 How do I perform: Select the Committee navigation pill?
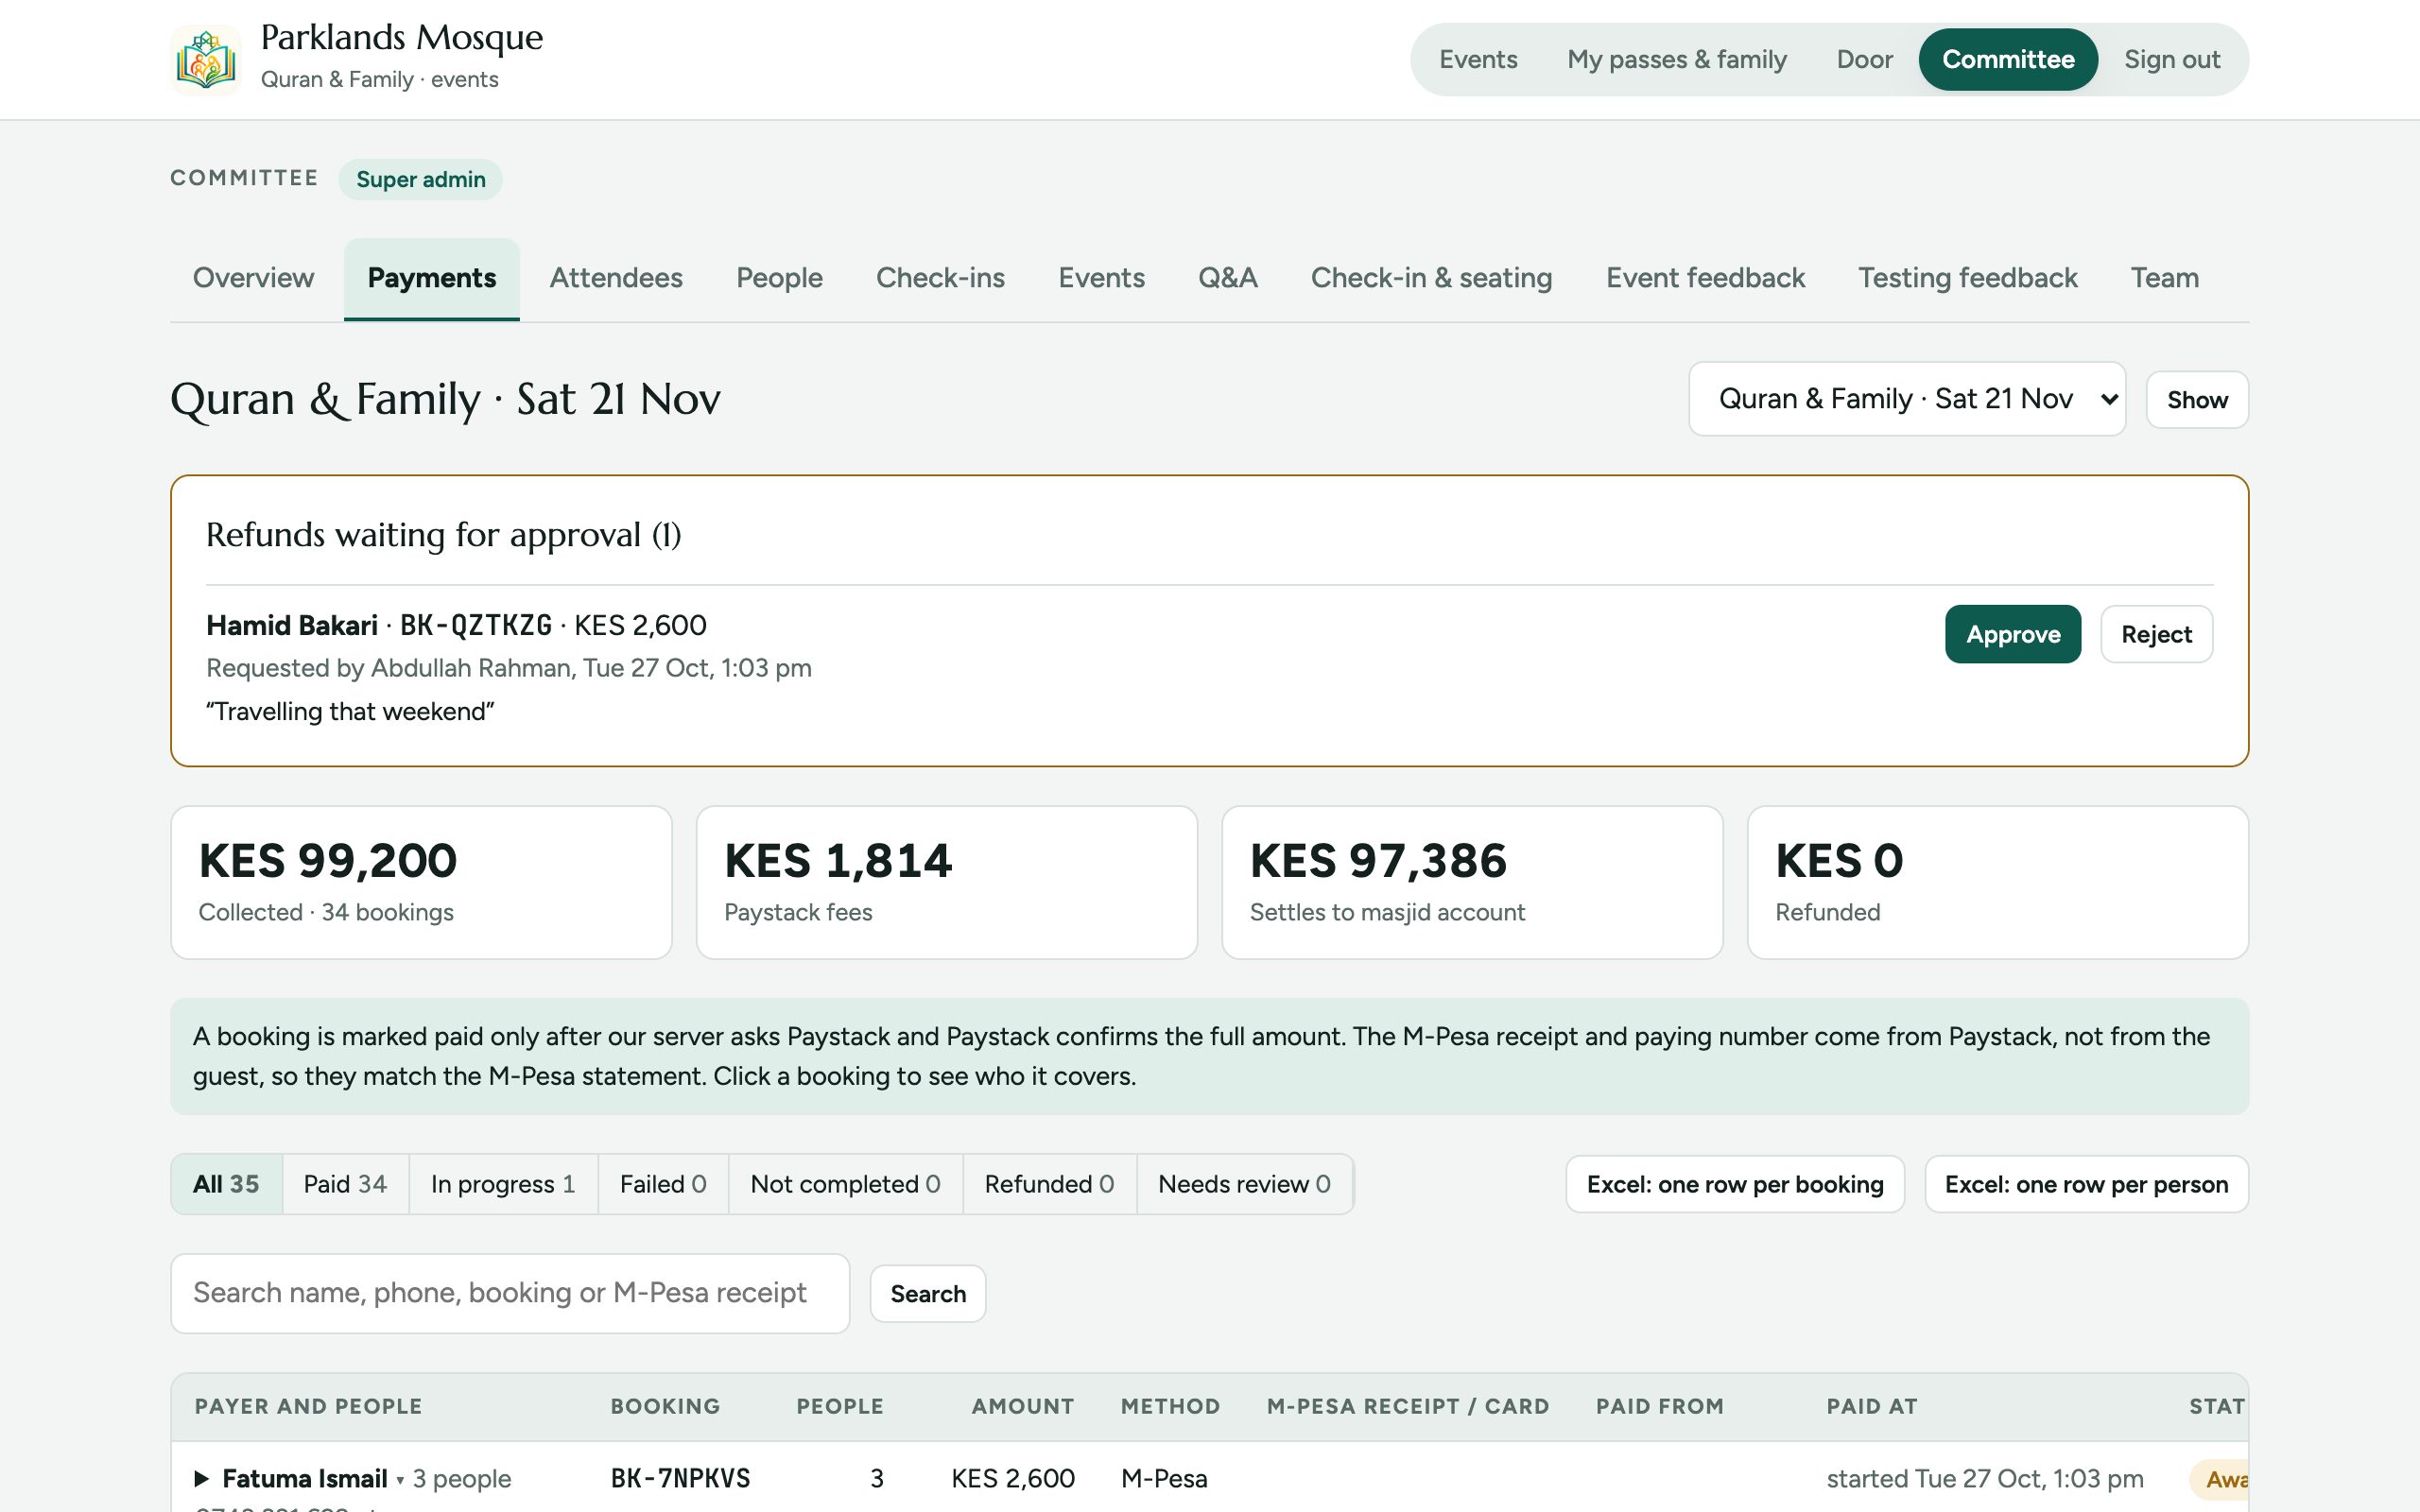2008,60
